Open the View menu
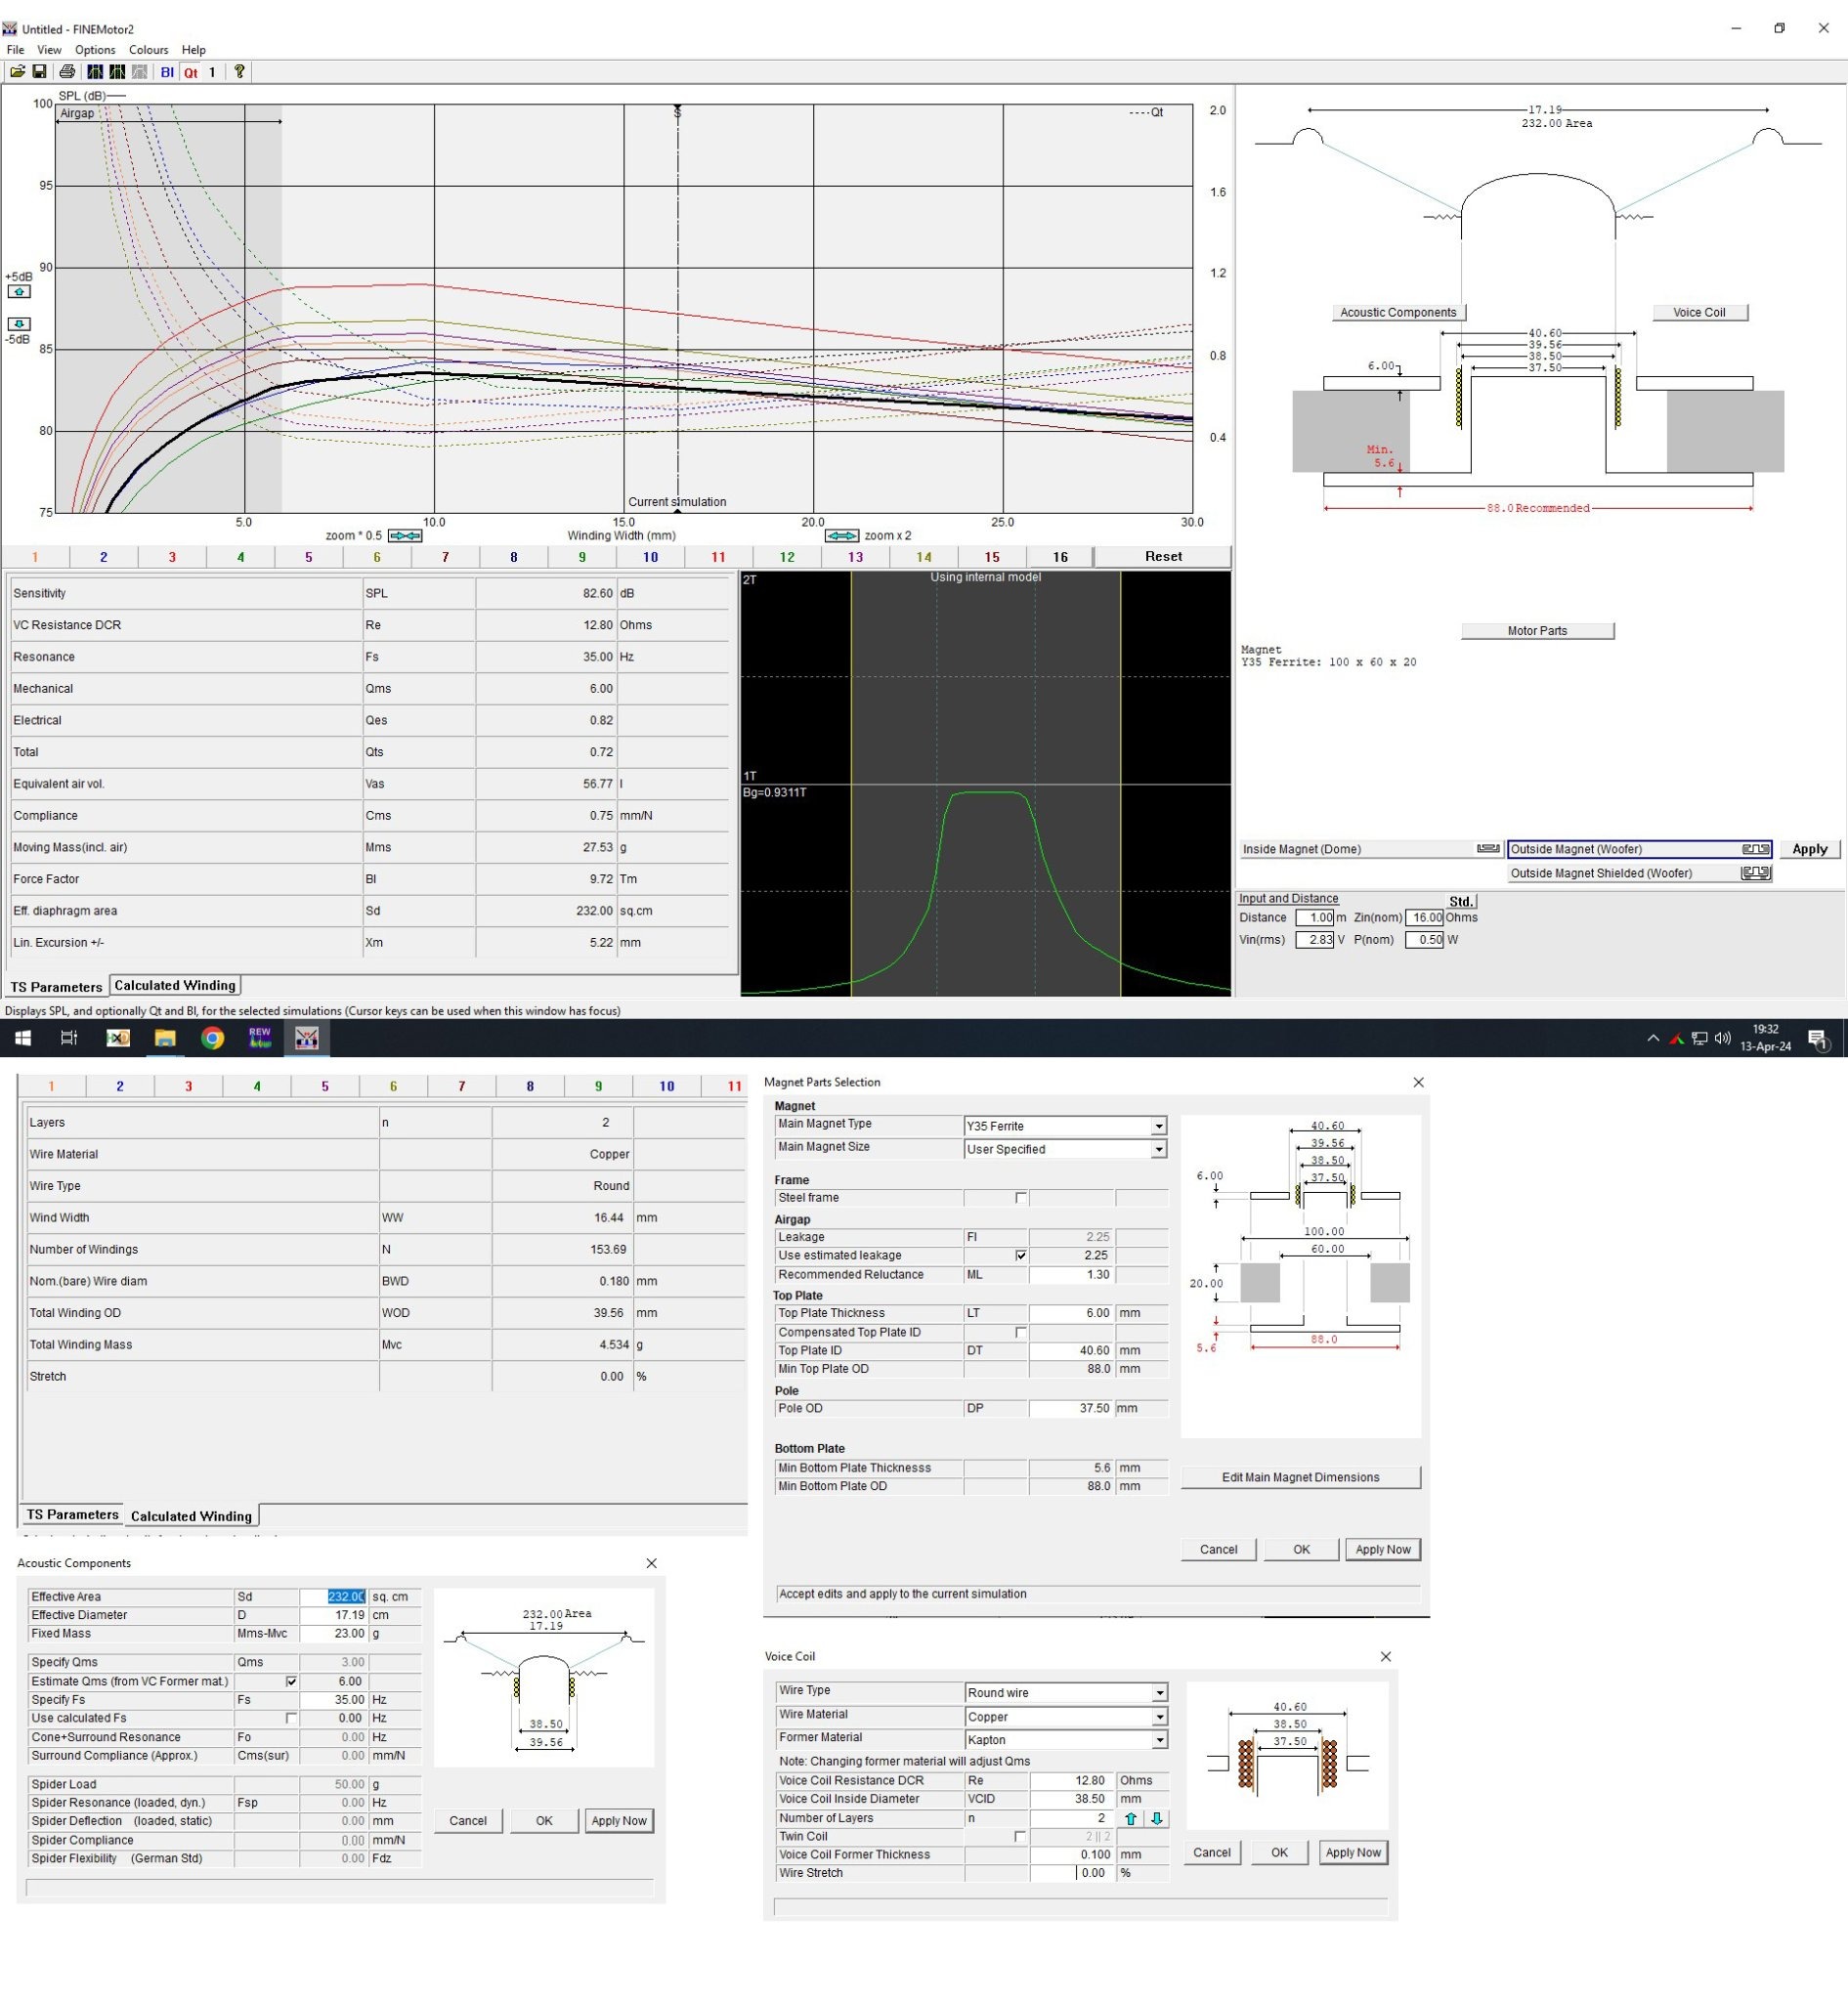 (49, 50)
